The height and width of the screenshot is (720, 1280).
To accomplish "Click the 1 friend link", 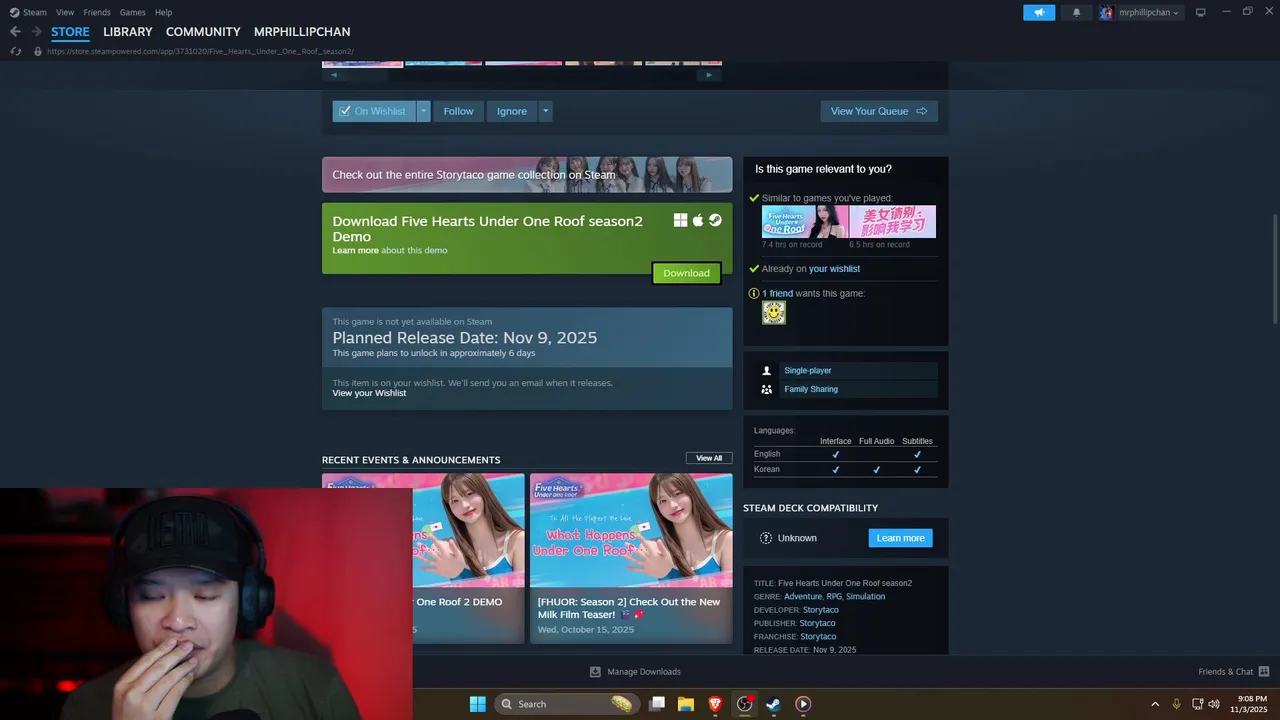I will click(777, 294).
